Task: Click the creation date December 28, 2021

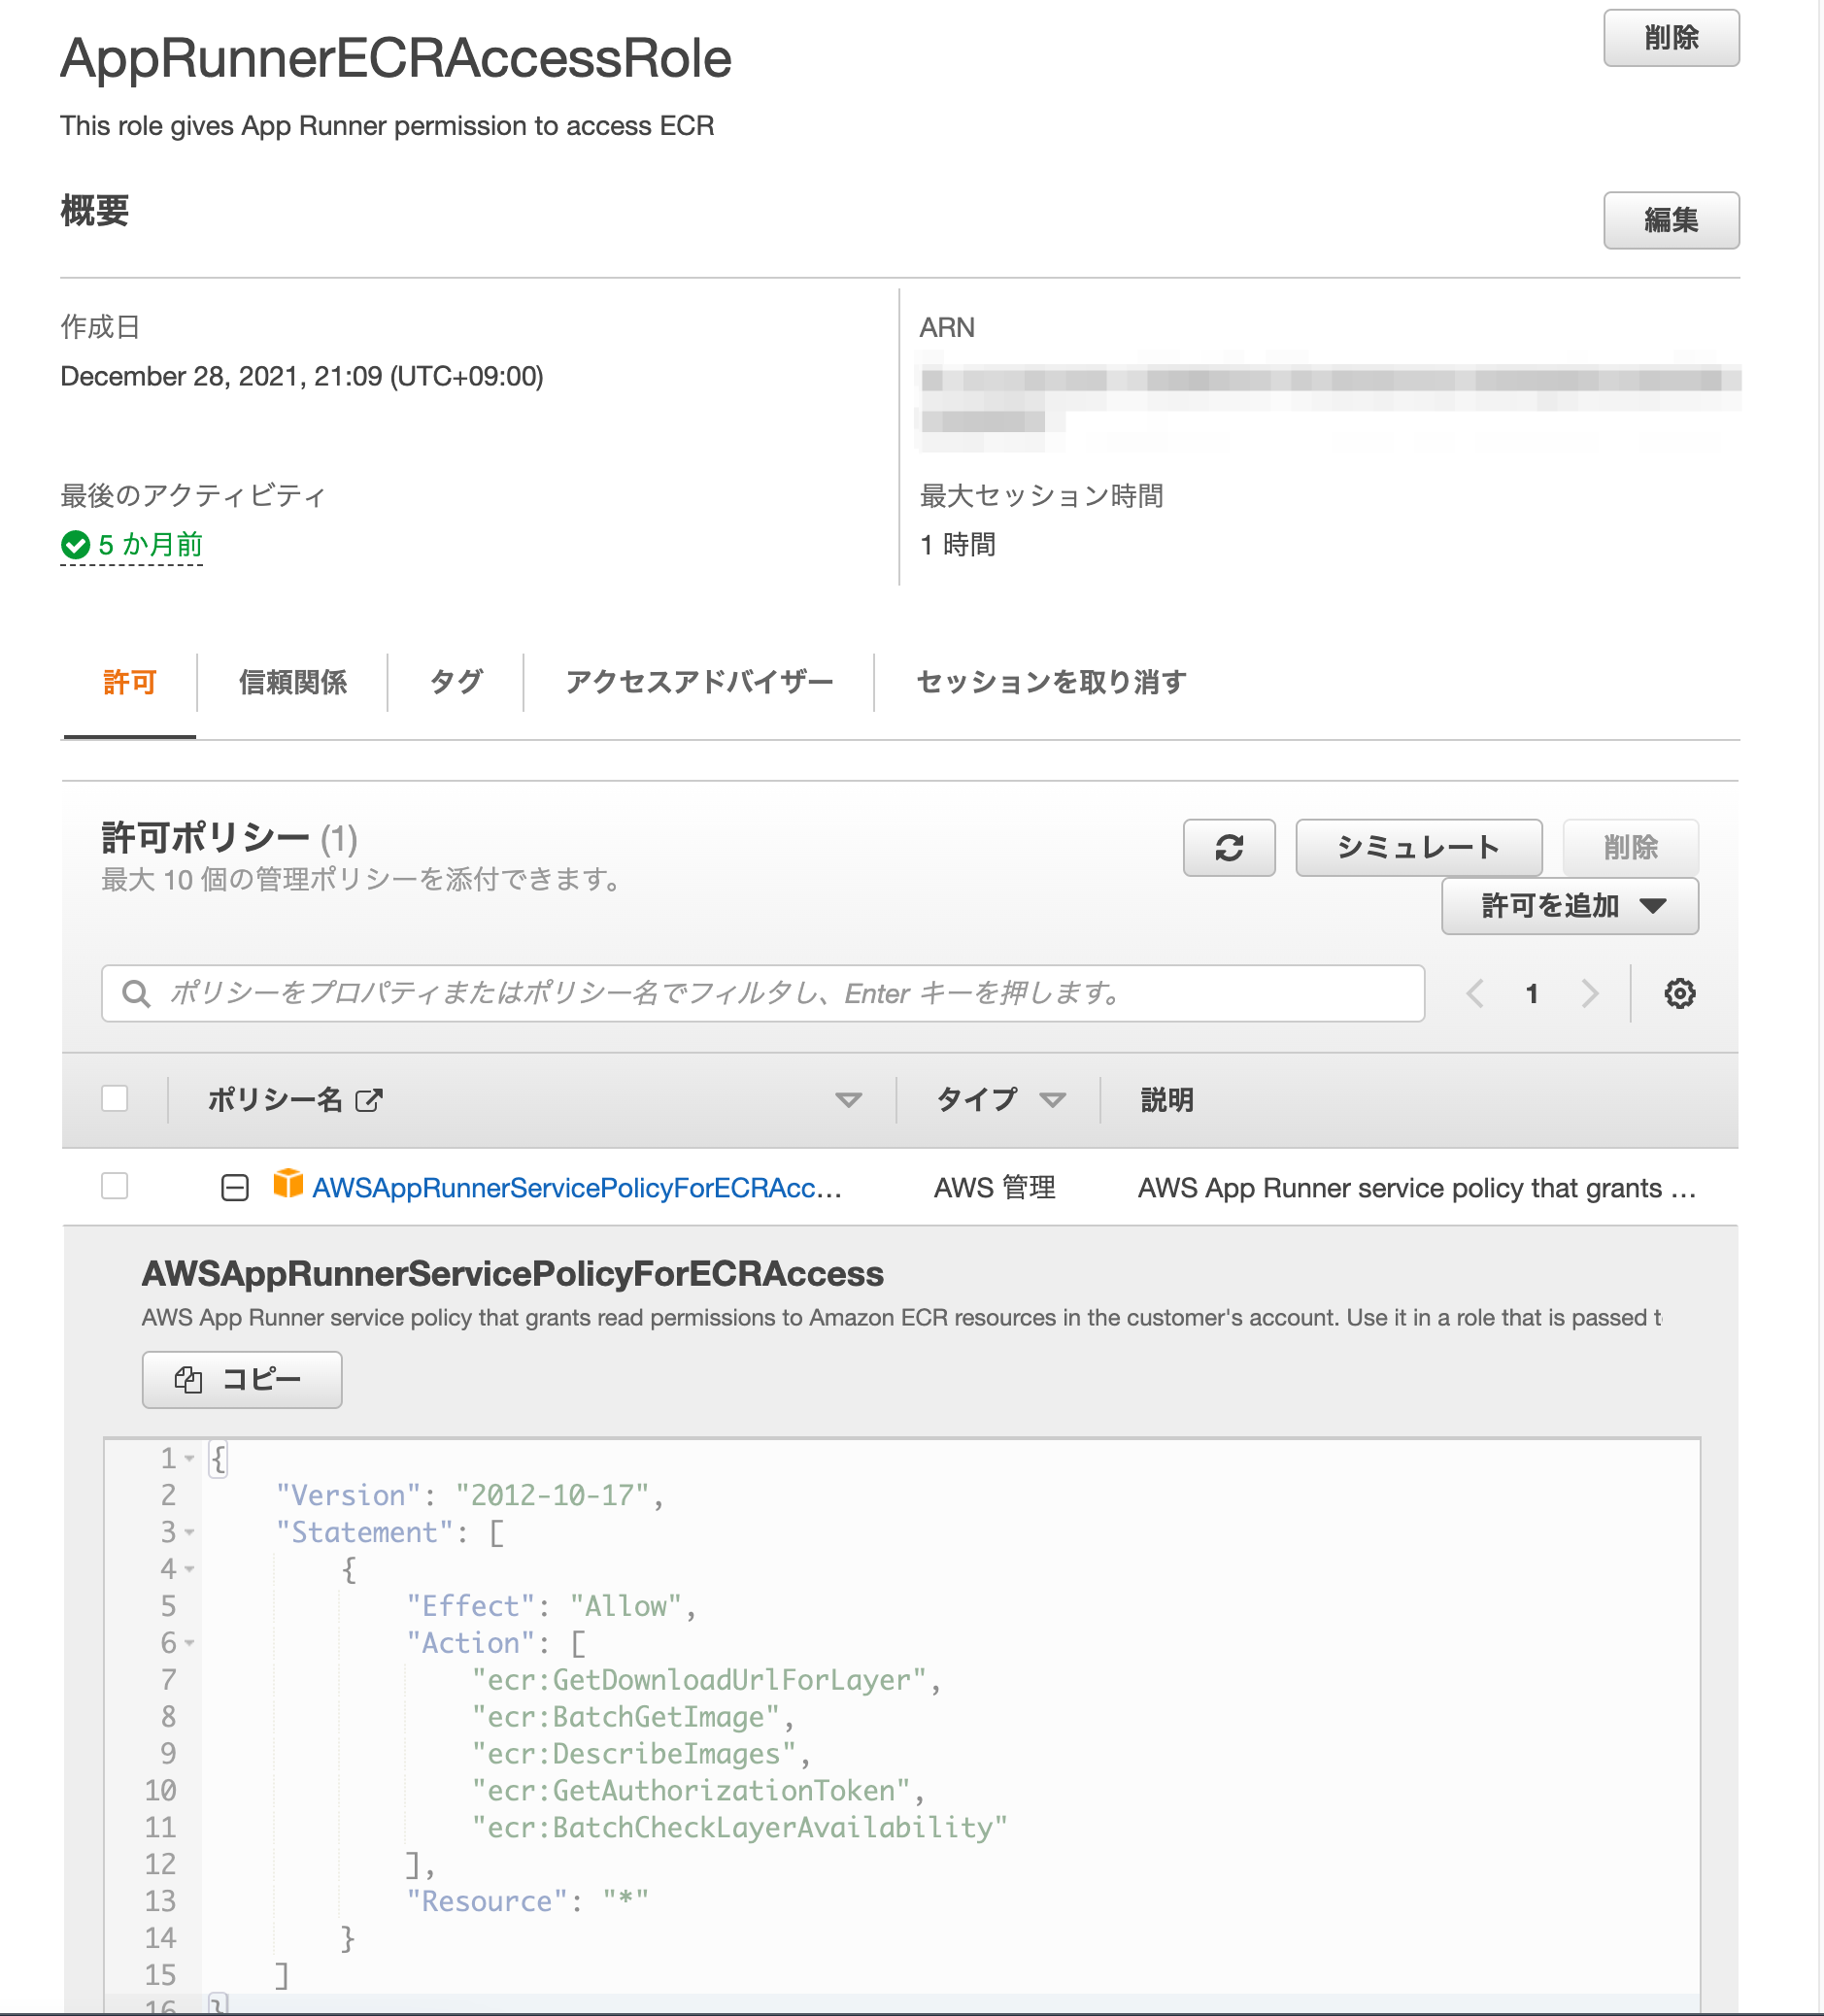Action: tap(302, 376)
